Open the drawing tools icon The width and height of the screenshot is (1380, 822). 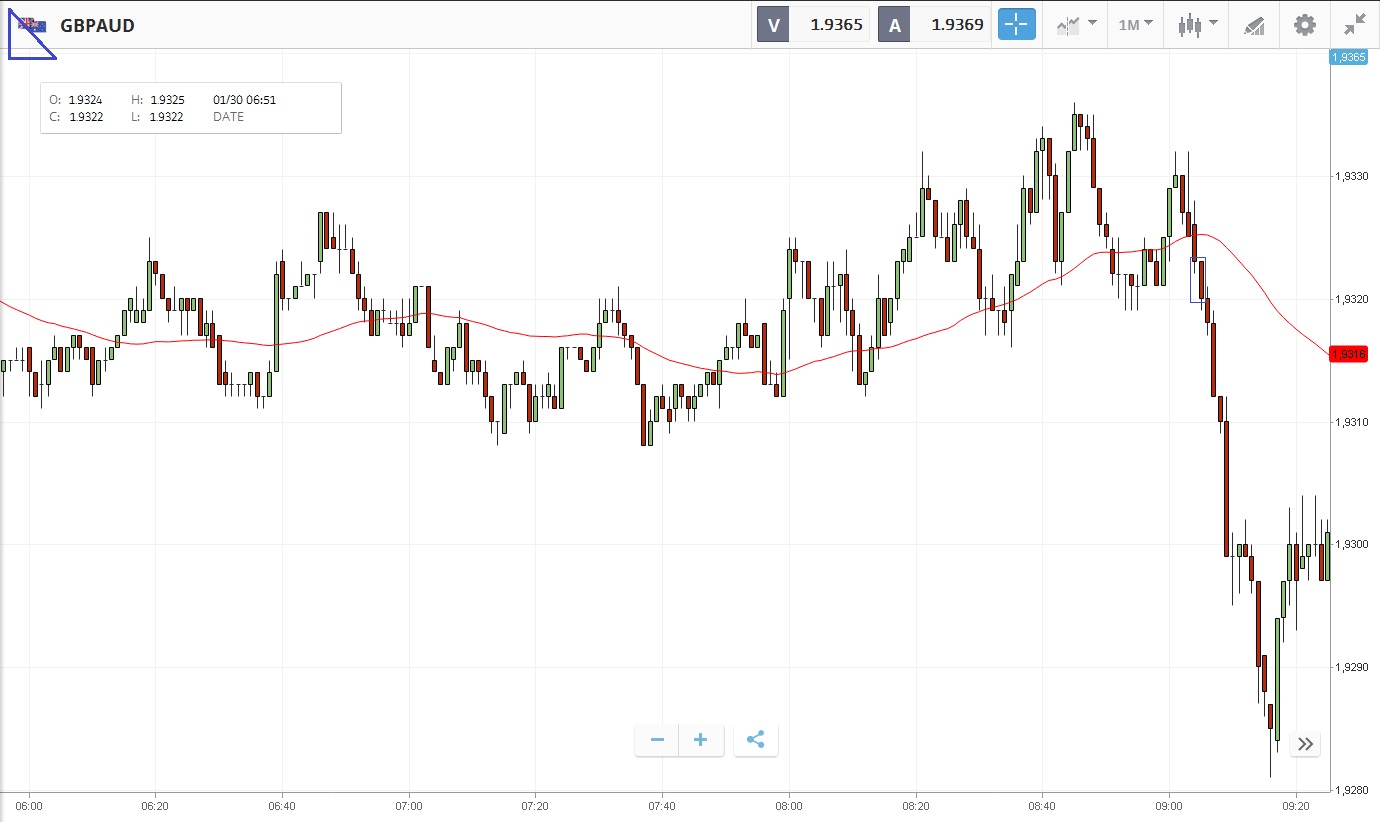(1254, 25)
